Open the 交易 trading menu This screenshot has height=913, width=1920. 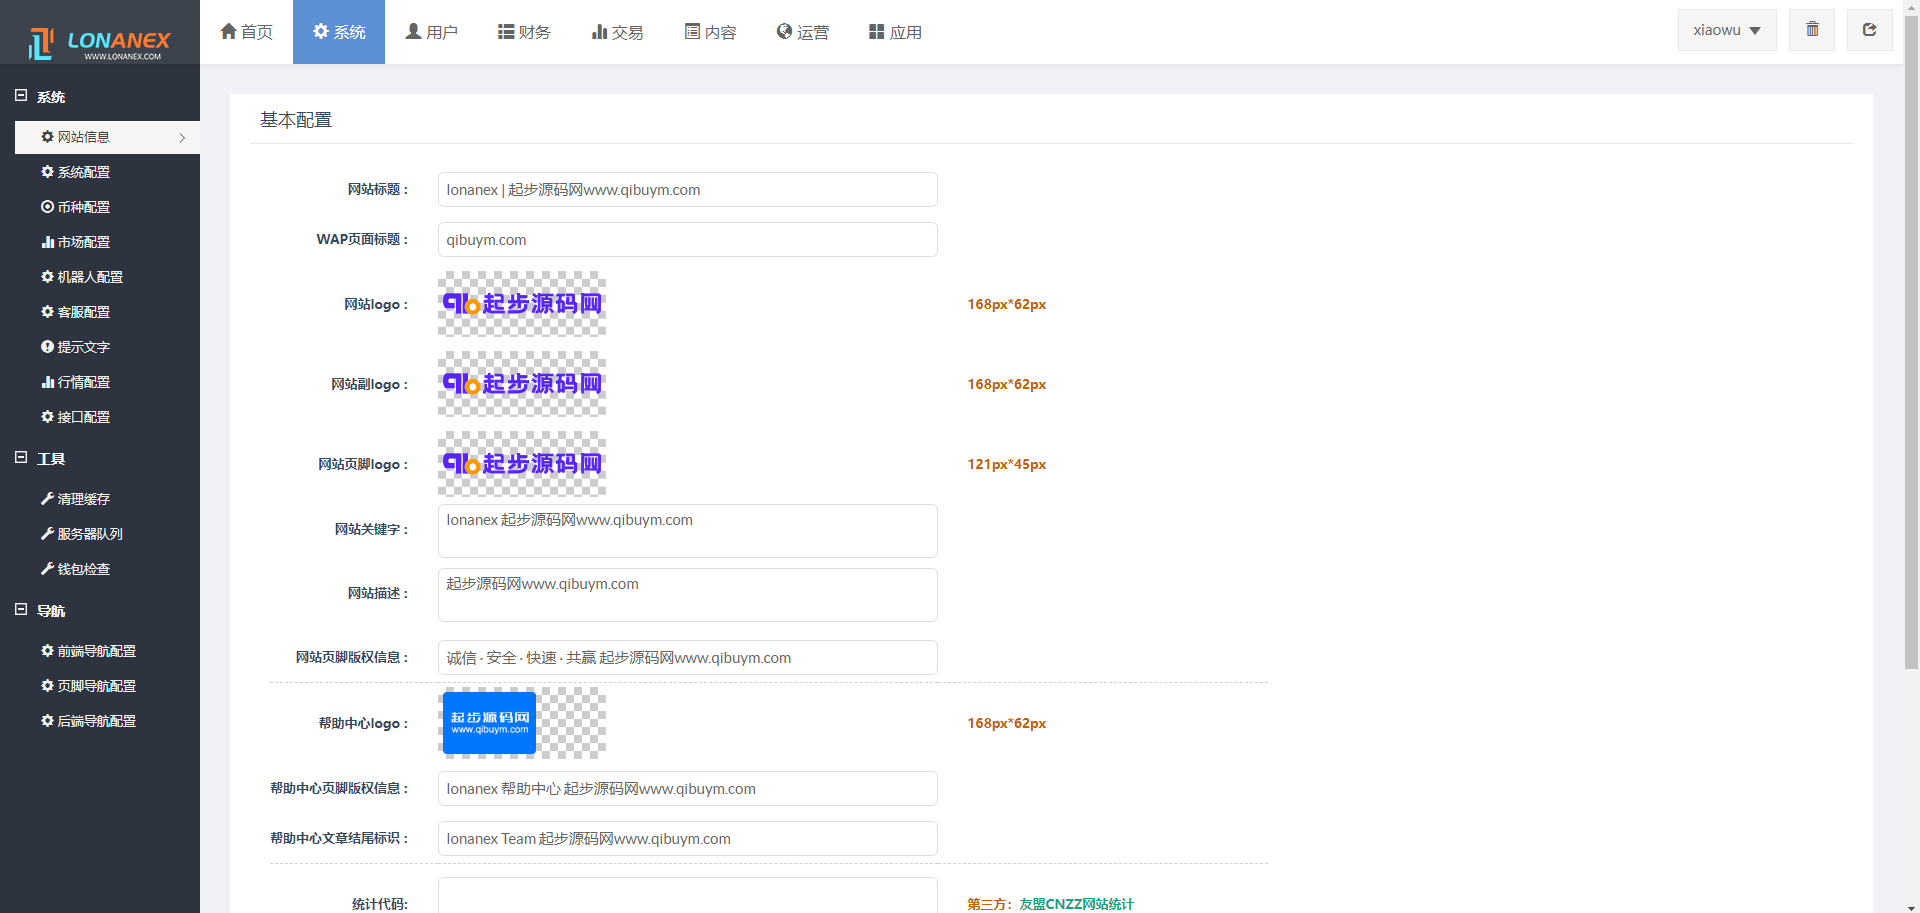[617, 32]
